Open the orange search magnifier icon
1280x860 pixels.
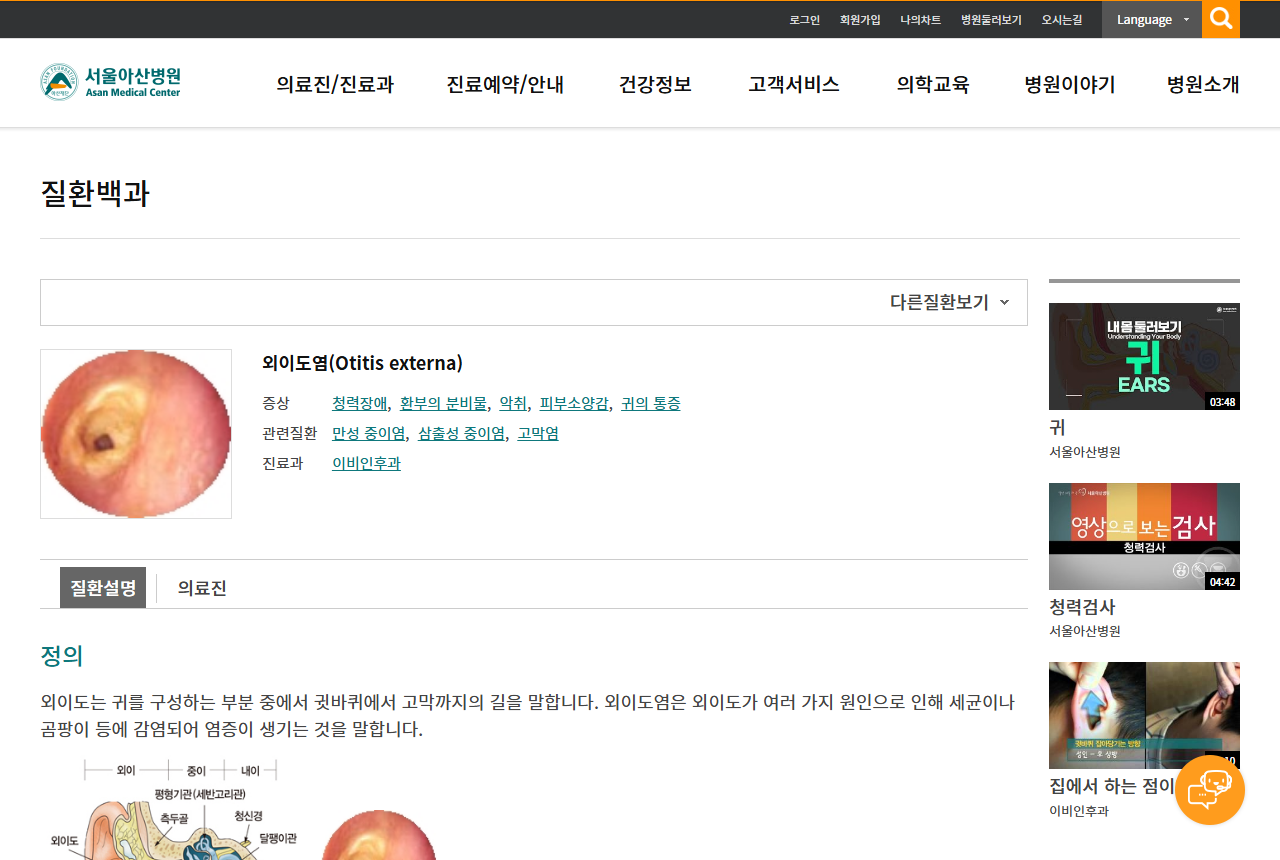[x=1221, y=19]
